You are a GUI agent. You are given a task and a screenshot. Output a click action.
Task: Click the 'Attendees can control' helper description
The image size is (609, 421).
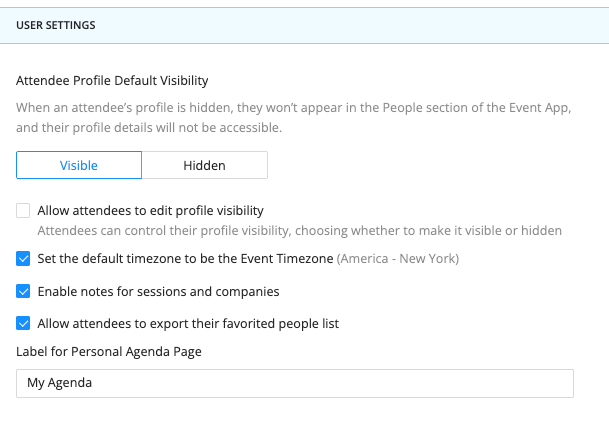[x=300, y=231]
